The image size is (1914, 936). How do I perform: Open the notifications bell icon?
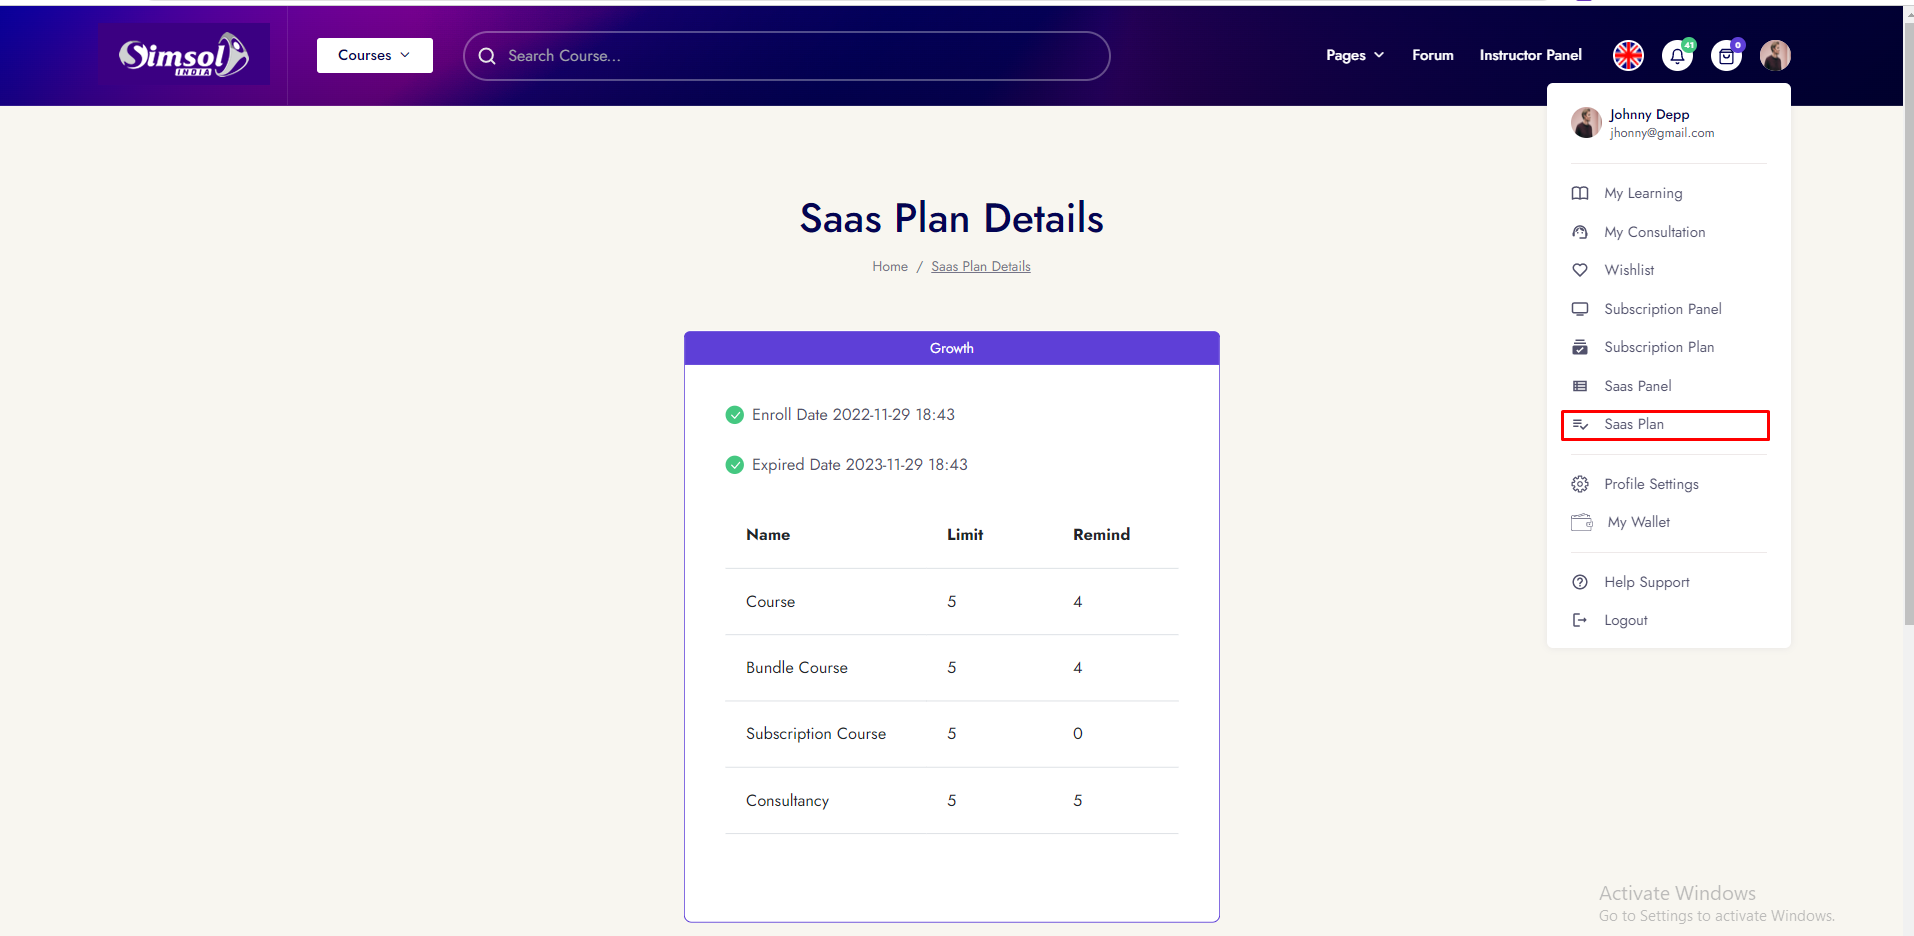[x=1677, y=56]
